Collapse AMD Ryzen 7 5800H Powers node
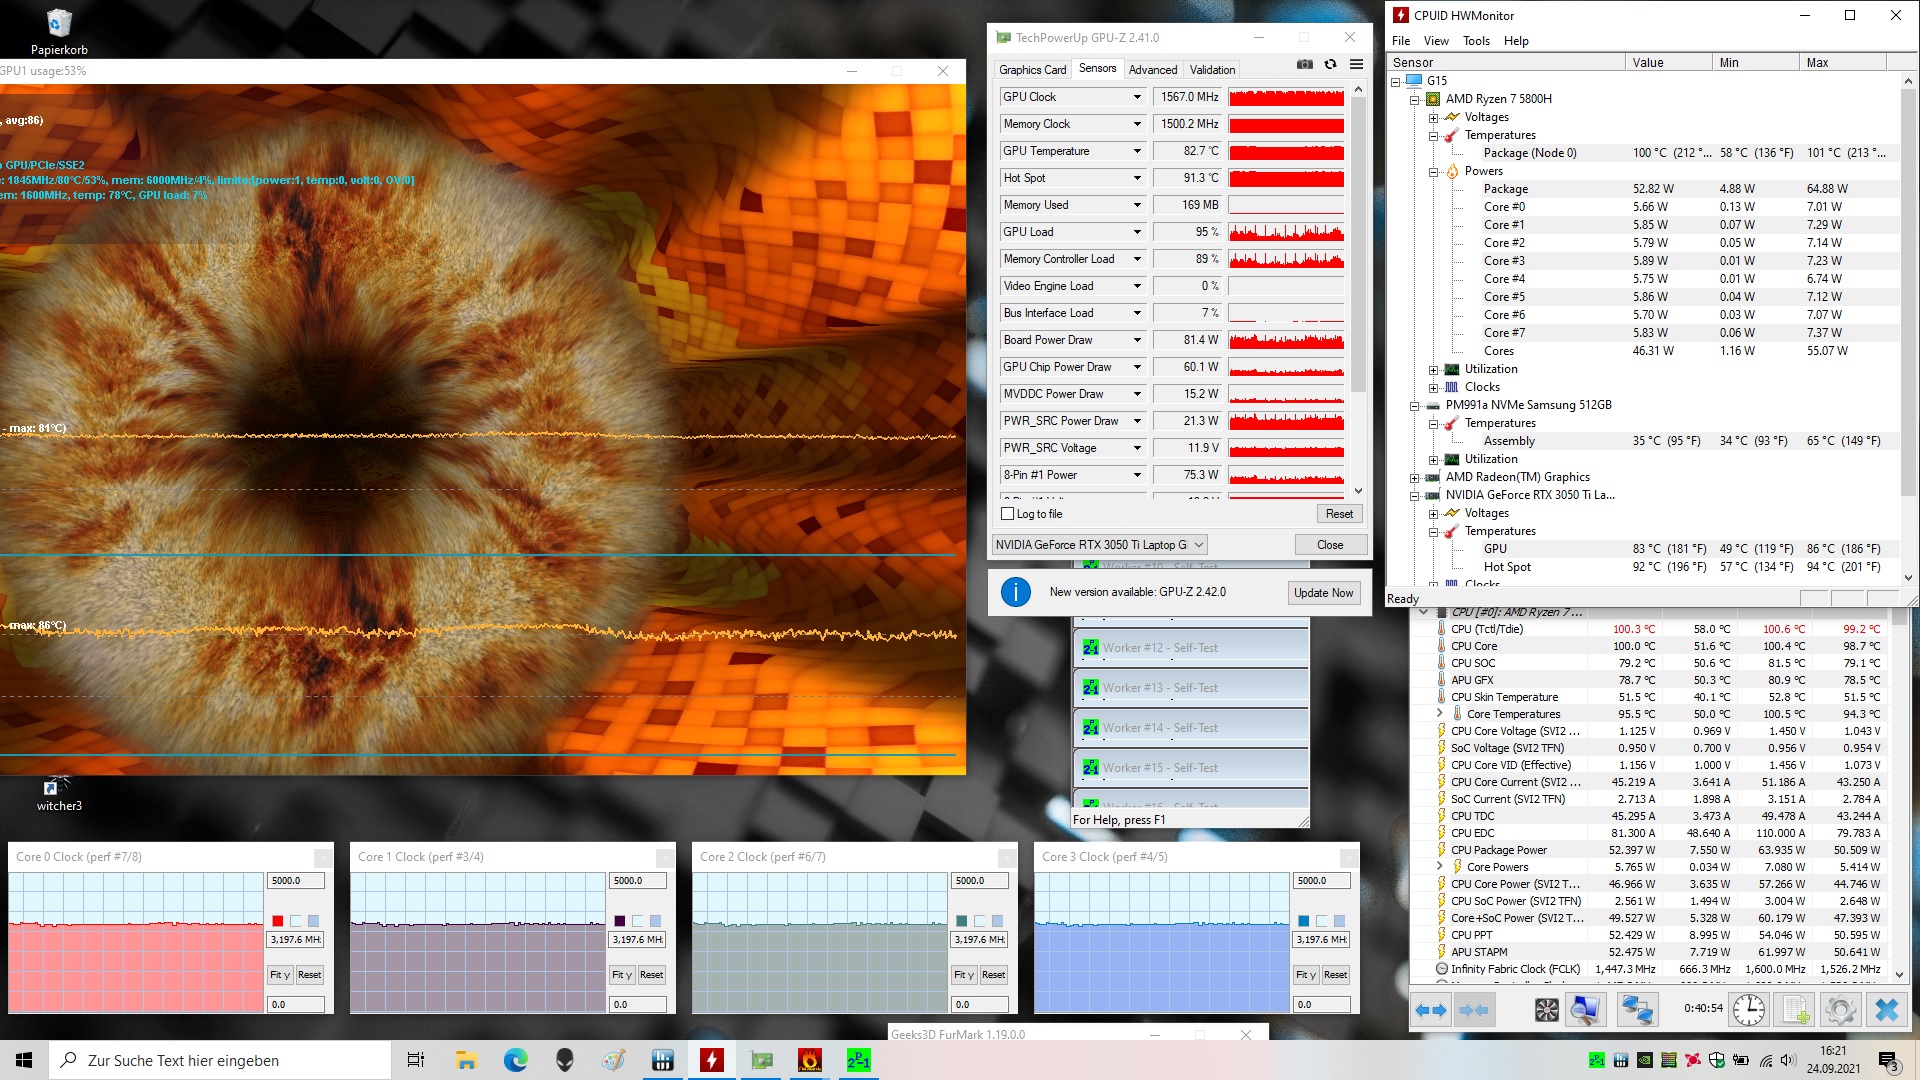Image resolution: width=1920 pixels, height=1080 pixels. pos(1433,172)
